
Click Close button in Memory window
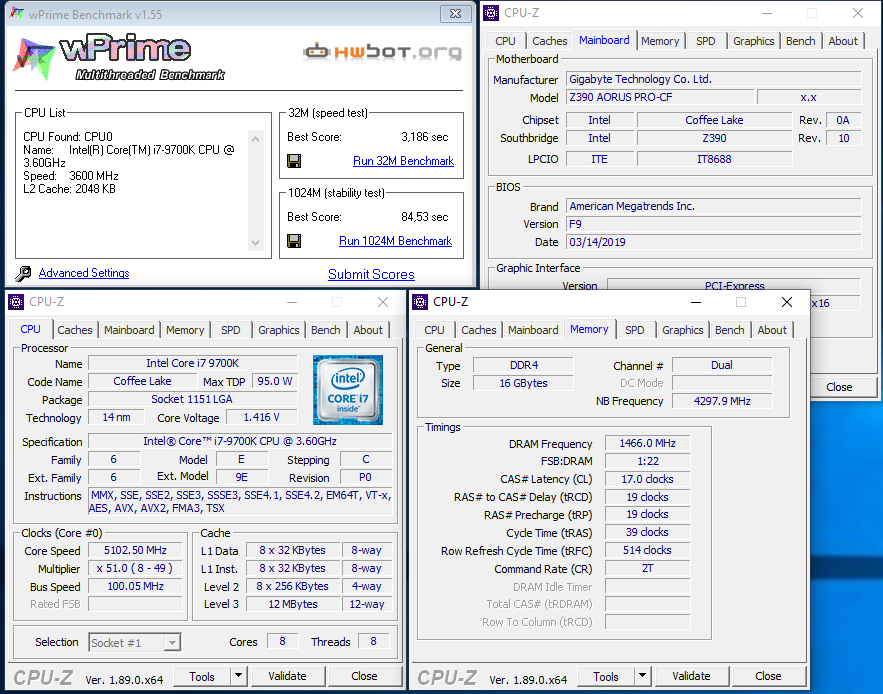click(x=768, y=676)
